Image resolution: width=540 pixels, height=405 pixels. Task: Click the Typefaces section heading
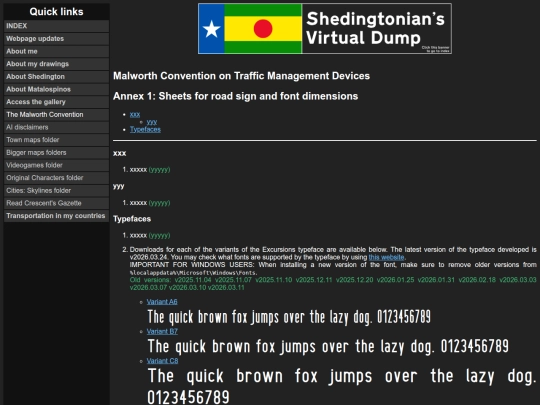132,219
